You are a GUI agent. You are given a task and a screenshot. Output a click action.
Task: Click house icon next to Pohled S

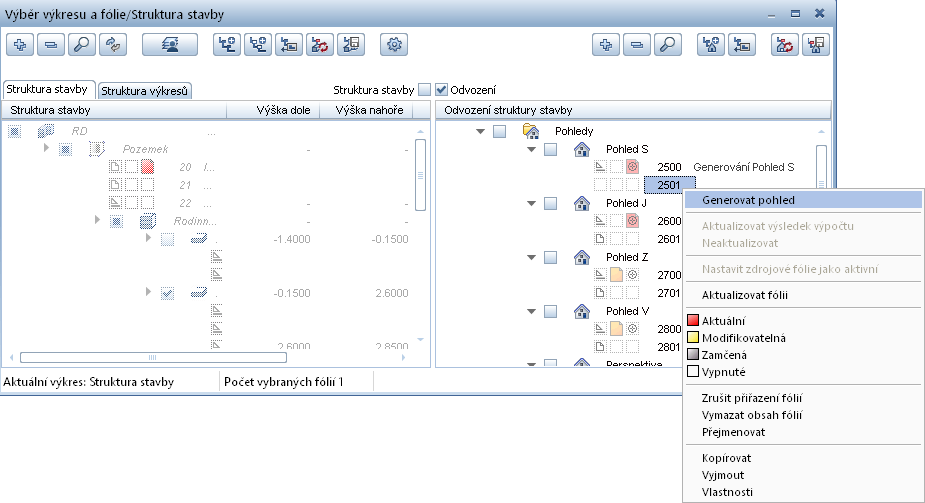pyautogui.click(x=582, y=149)
